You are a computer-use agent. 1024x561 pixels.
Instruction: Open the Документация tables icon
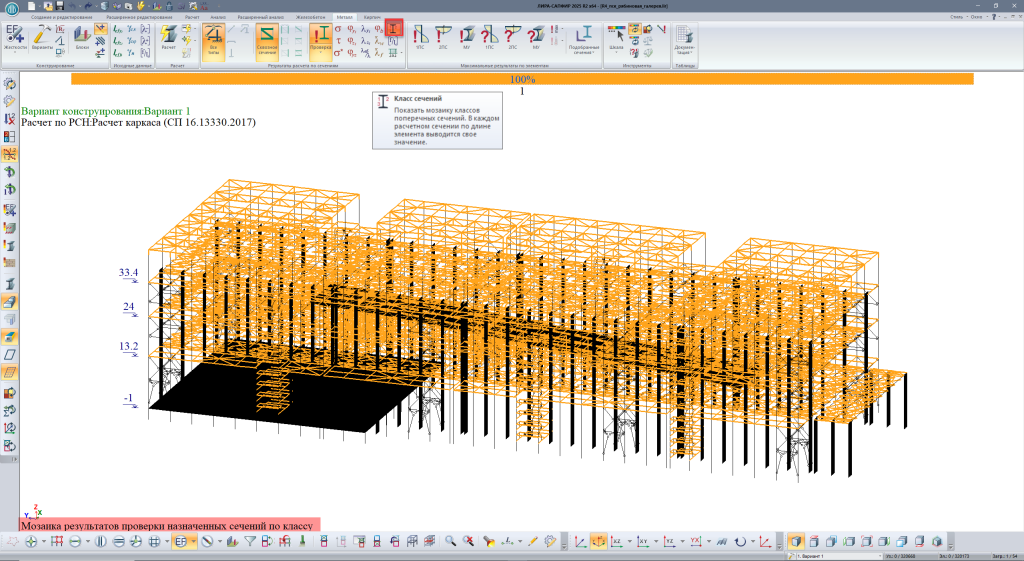[685, 38]
